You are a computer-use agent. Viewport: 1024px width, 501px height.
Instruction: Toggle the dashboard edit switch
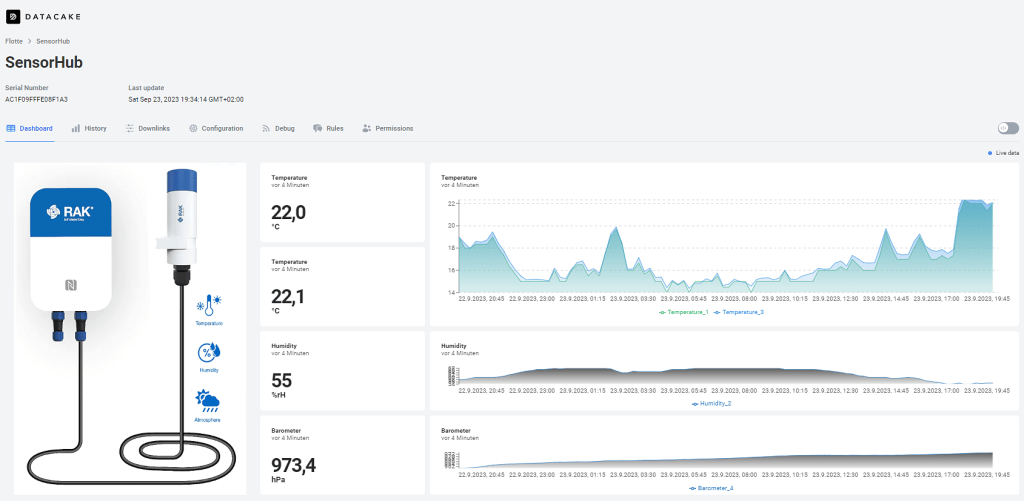1007,128
